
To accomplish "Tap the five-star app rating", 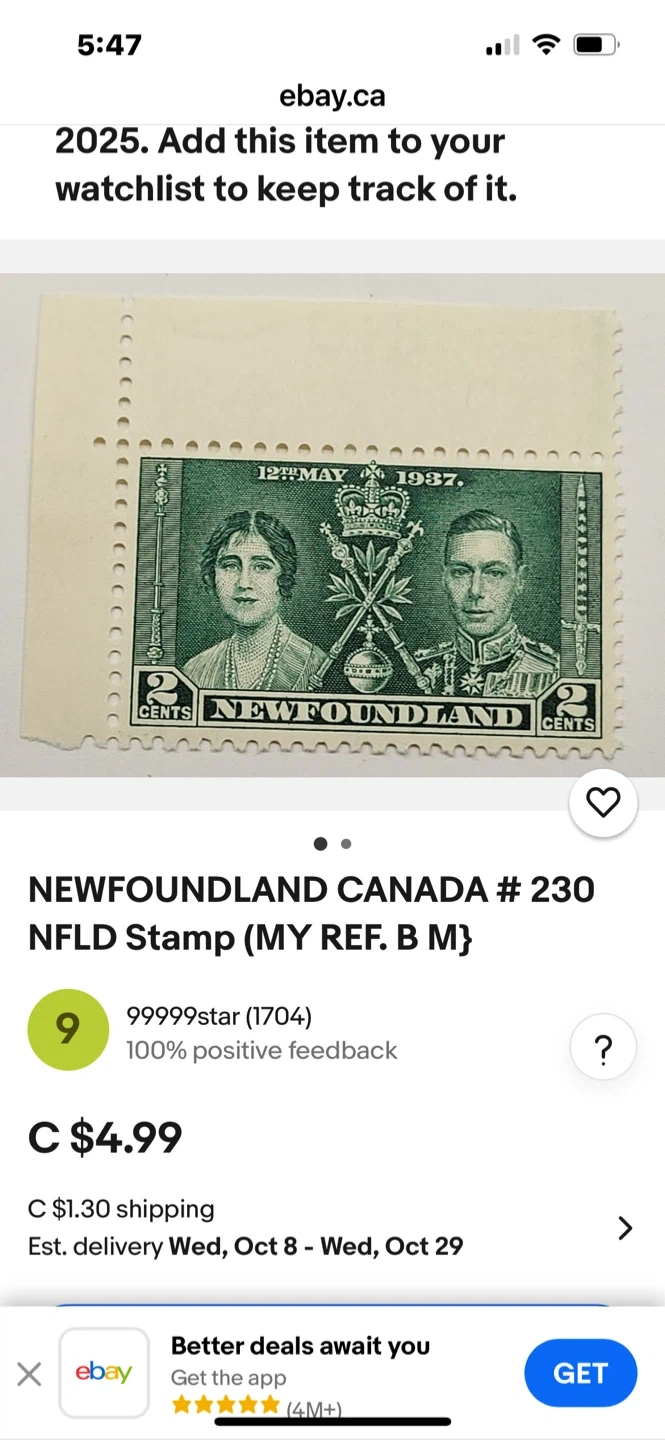I will [225, 1405].
